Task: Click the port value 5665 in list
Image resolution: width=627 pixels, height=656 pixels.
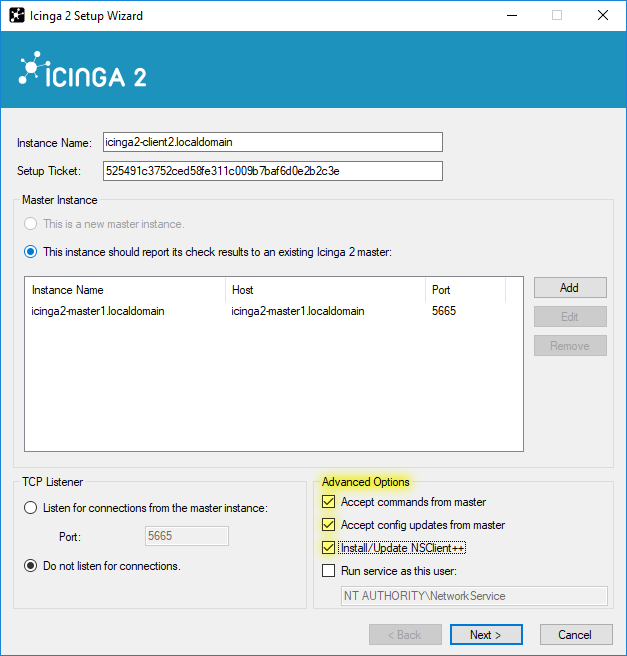Action: [444, 311]
